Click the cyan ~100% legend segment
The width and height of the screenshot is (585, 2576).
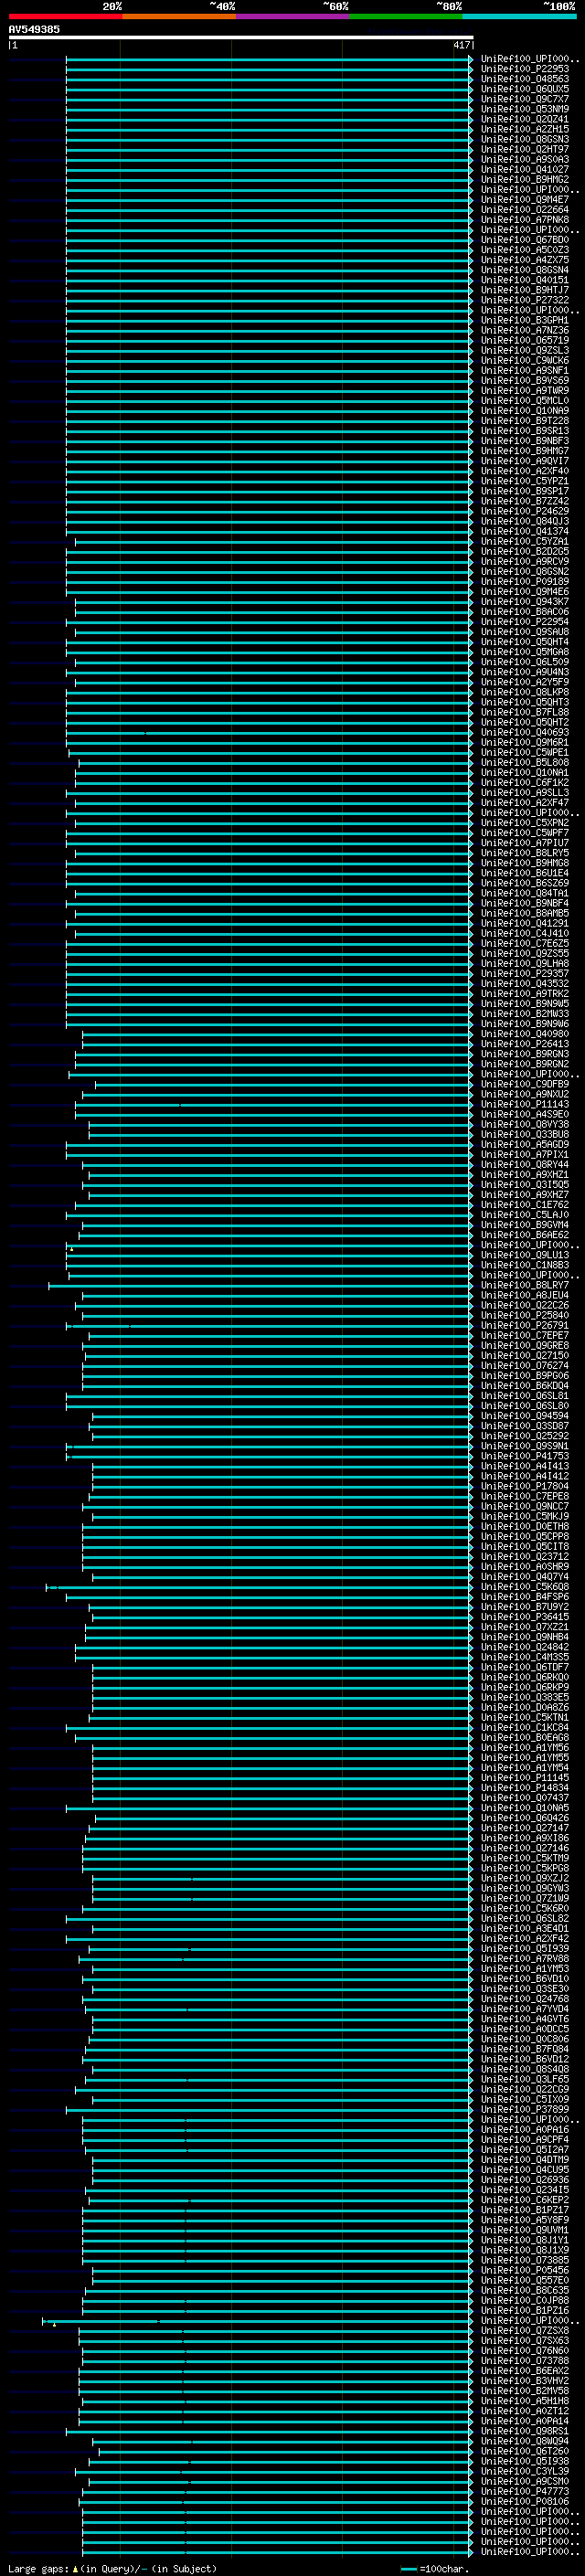click(519, 16)
